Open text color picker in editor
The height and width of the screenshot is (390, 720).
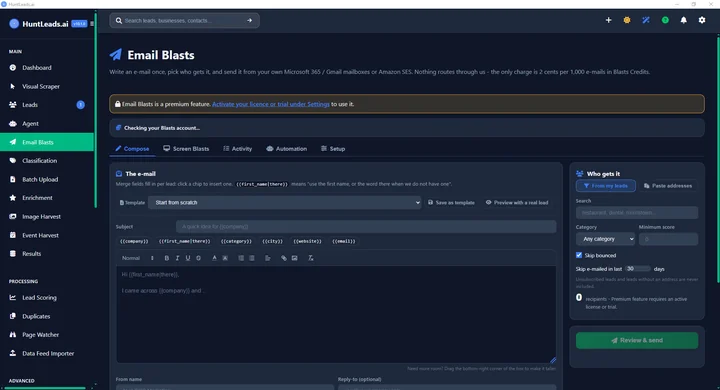pos(214,258)
